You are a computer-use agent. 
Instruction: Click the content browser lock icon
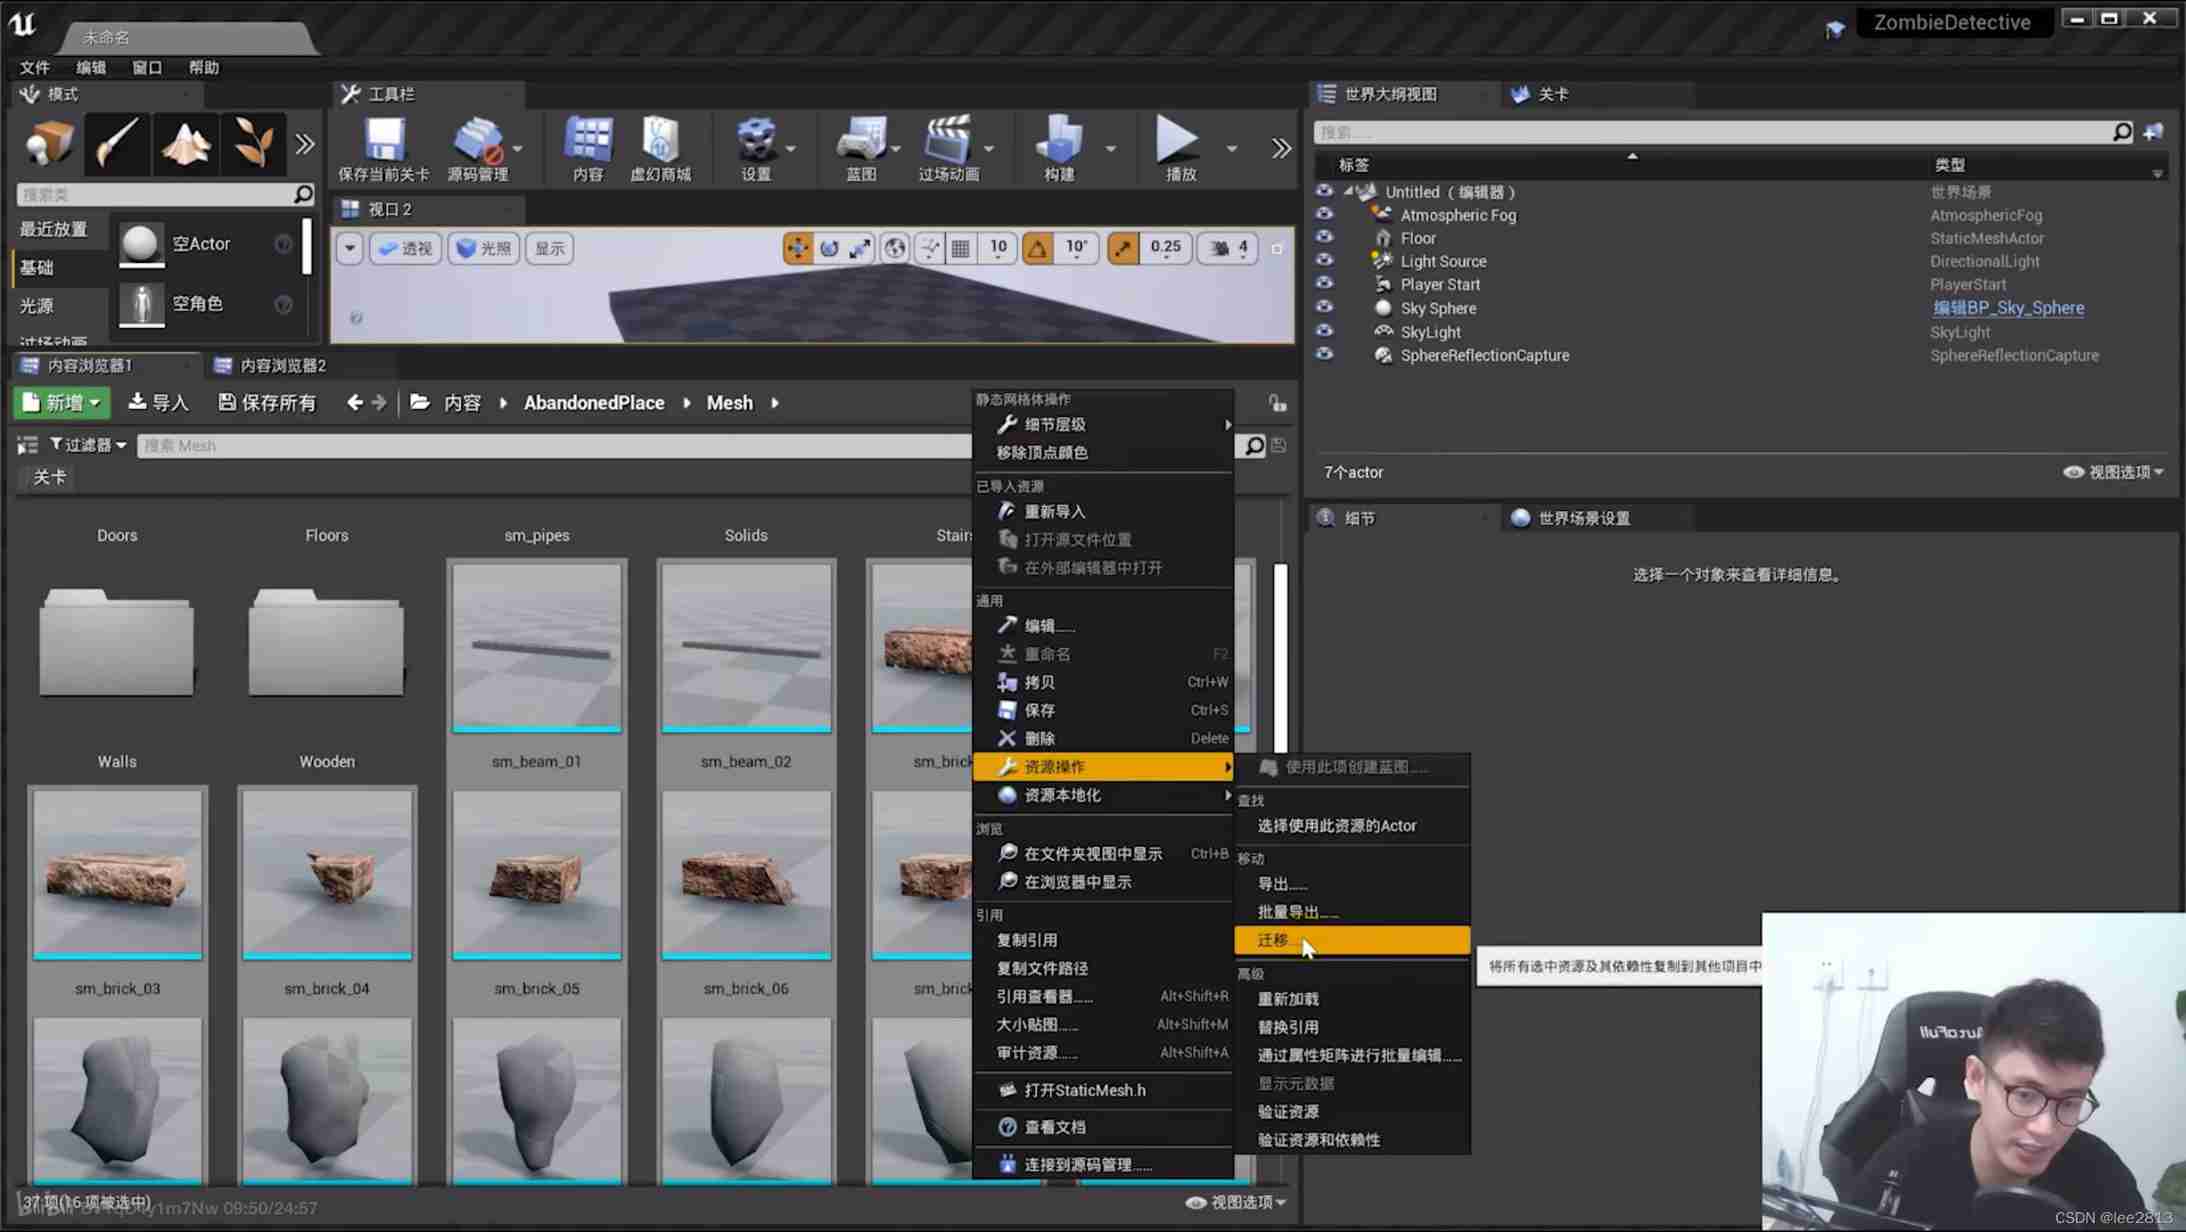point(1277,403)
